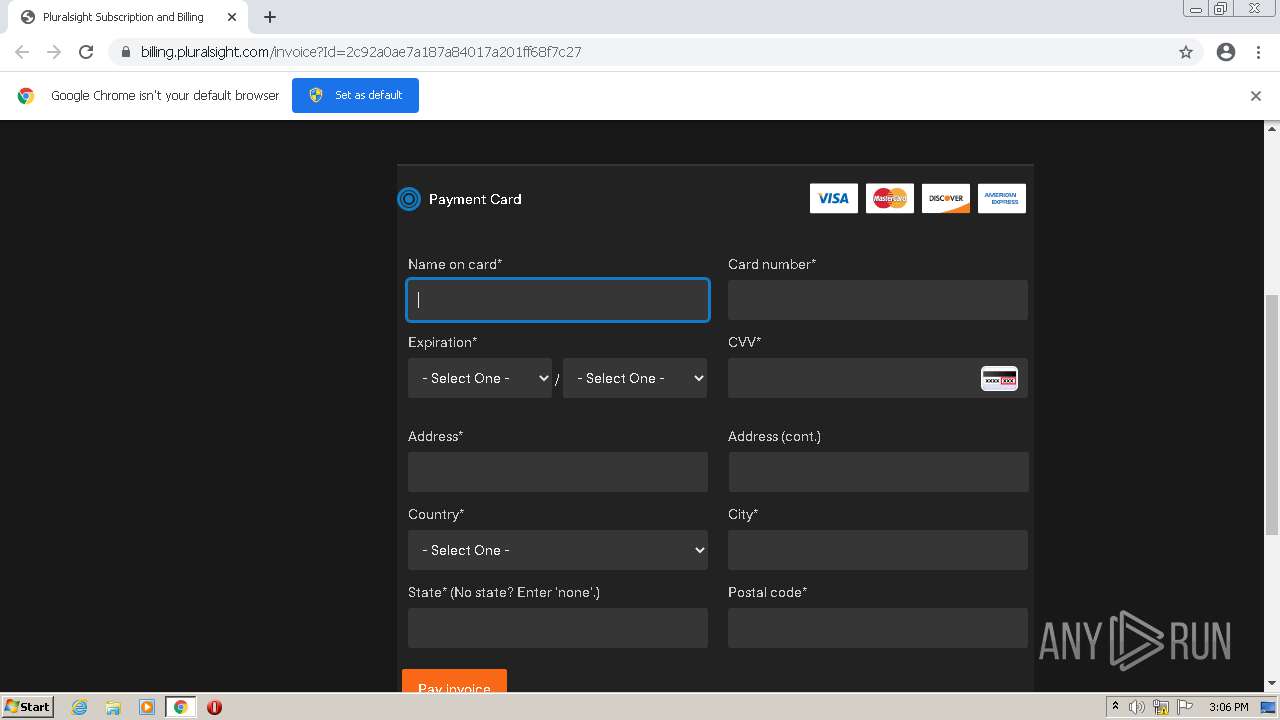Click the site security lock icon
The image size is (1280, 720).
point(126,52)
